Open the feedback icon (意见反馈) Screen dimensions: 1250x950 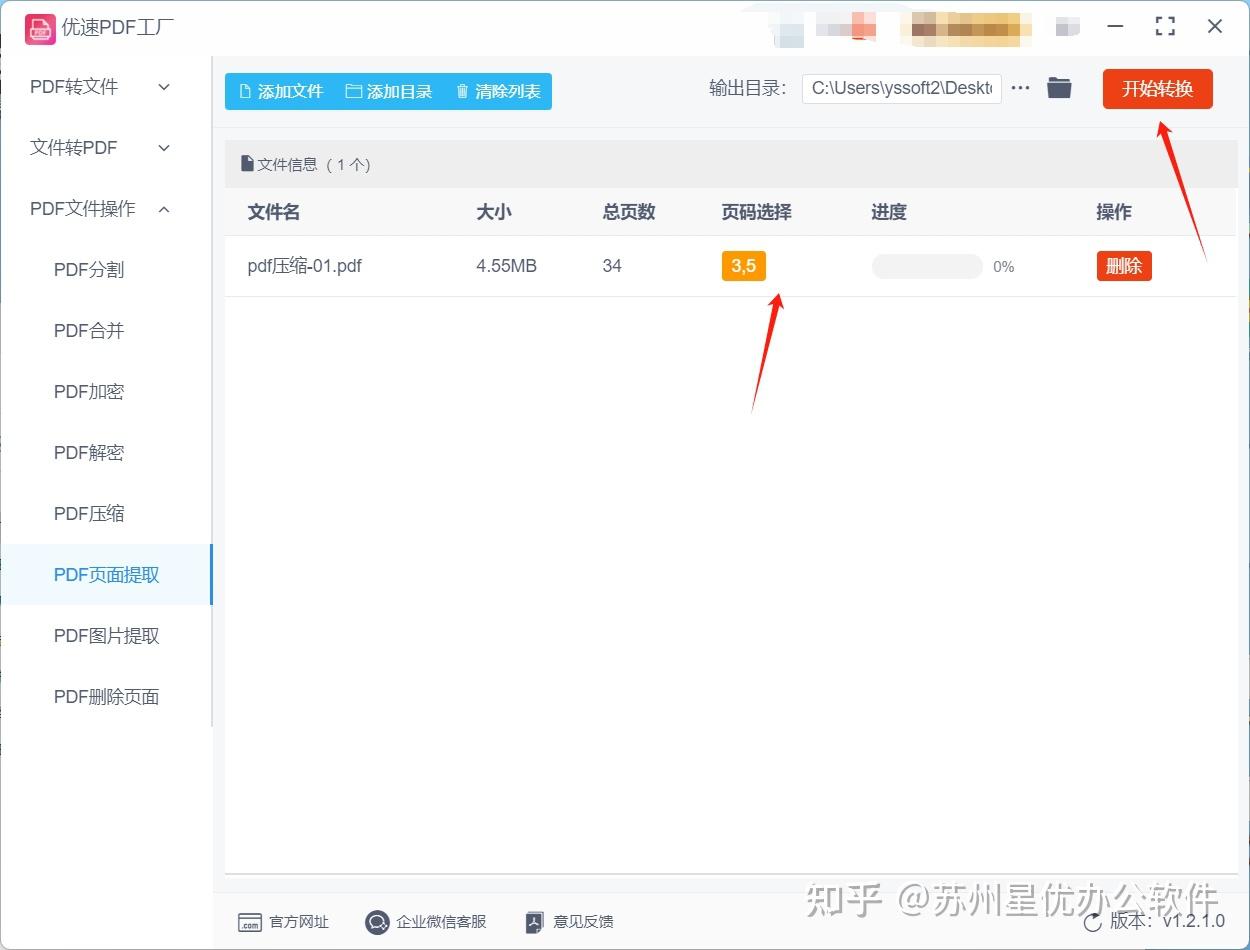coord(535,922)
